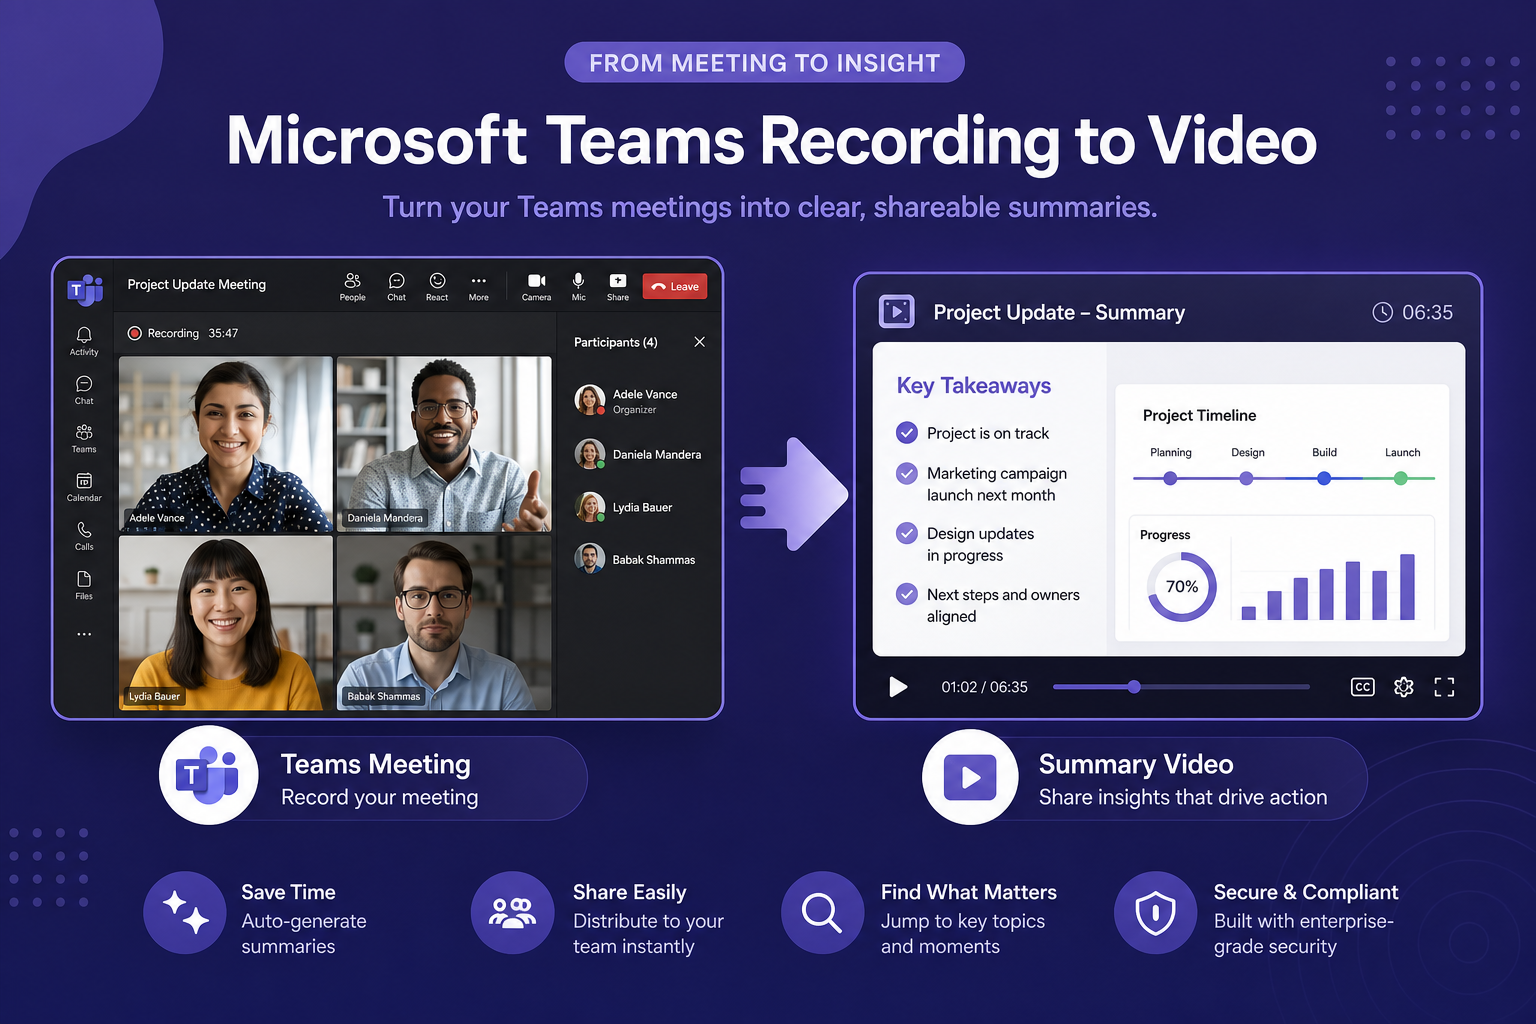1536x1024 pixels.
Task: Click the Teams Meeting logo badge
Action: [208, 775]
